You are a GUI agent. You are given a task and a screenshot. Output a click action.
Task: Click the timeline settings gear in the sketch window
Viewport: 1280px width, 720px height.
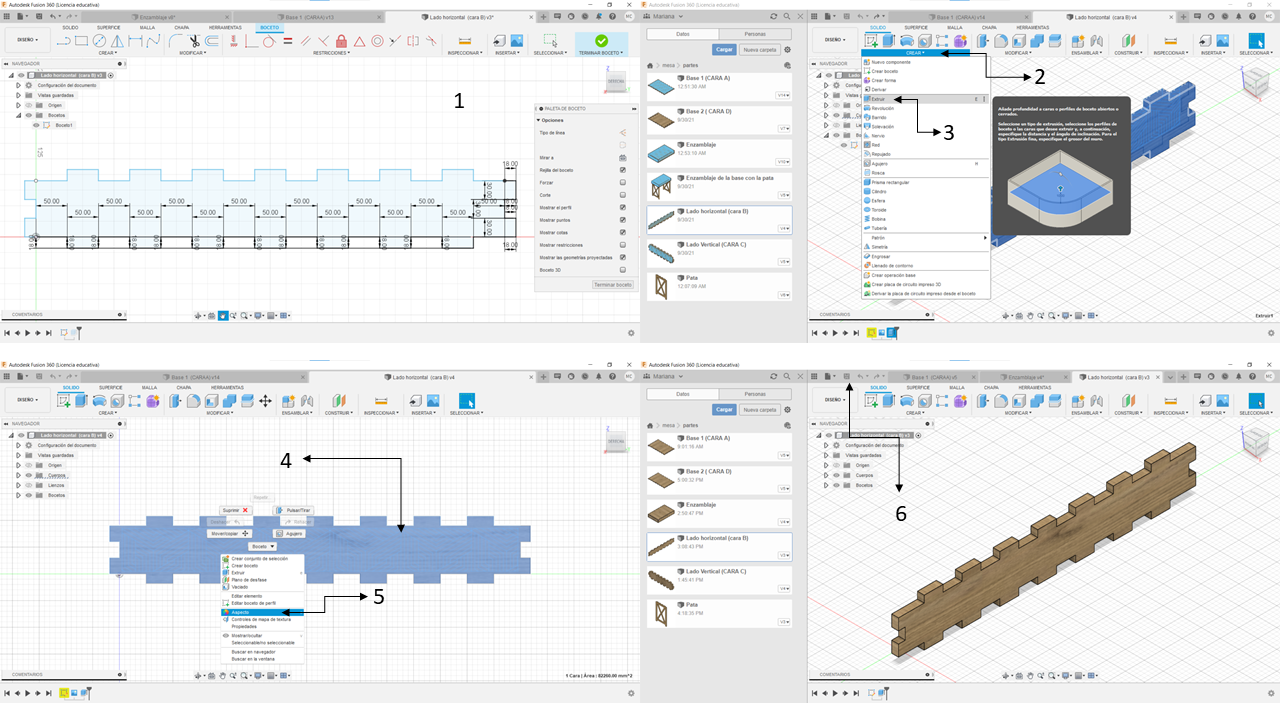[x=631, y=332]
